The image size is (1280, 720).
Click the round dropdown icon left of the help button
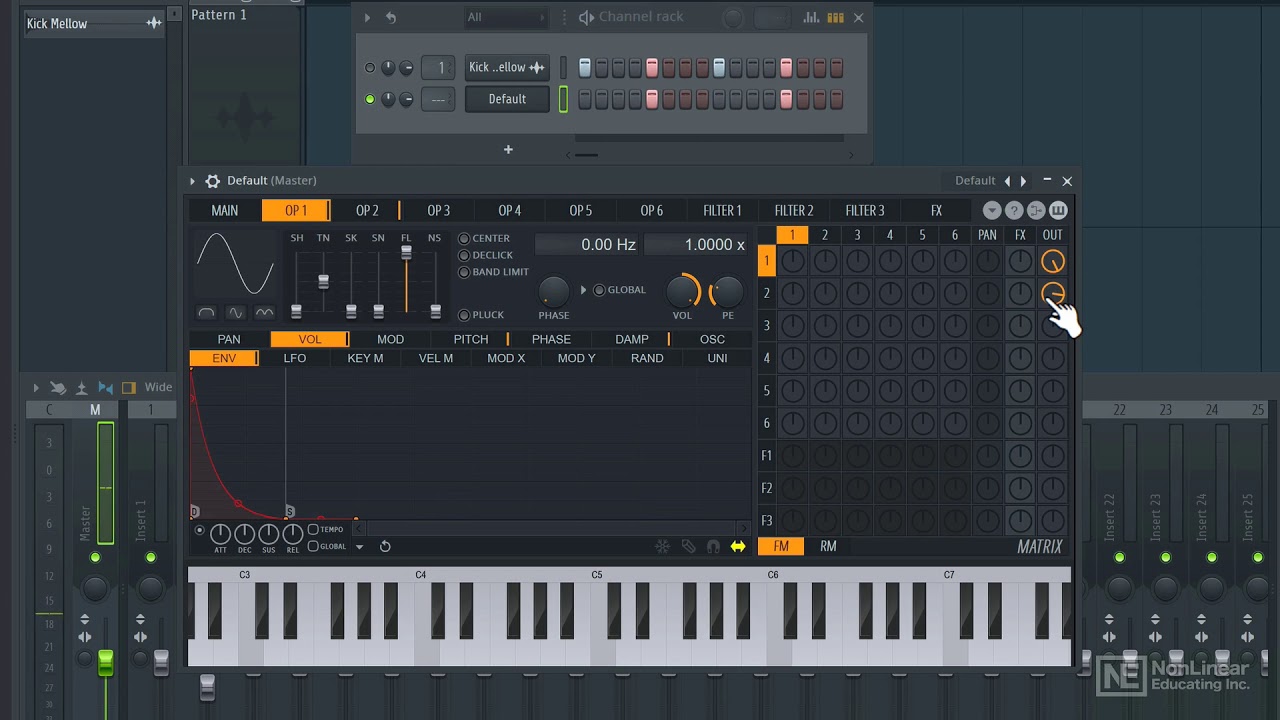coord(992,210)
